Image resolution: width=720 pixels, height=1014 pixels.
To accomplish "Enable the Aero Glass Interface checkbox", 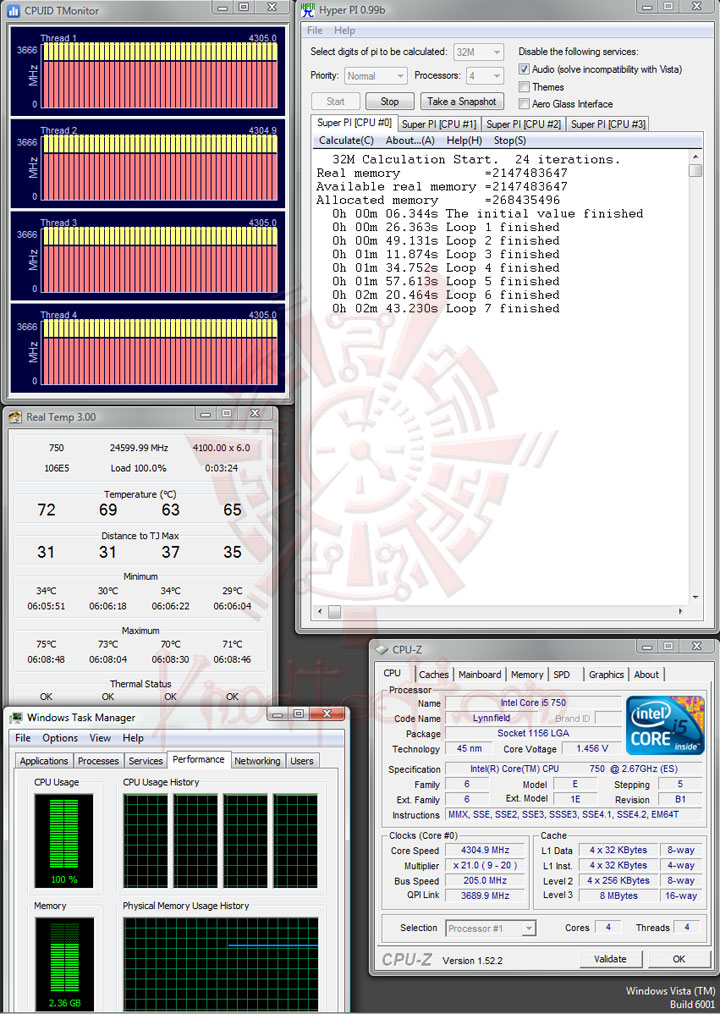I will [x=524, y=103].
